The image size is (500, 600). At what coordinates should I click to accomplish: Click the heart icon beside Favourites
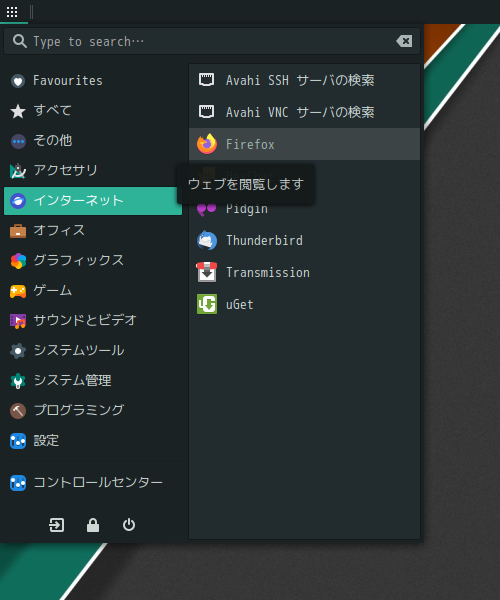[x=18, y=81]
